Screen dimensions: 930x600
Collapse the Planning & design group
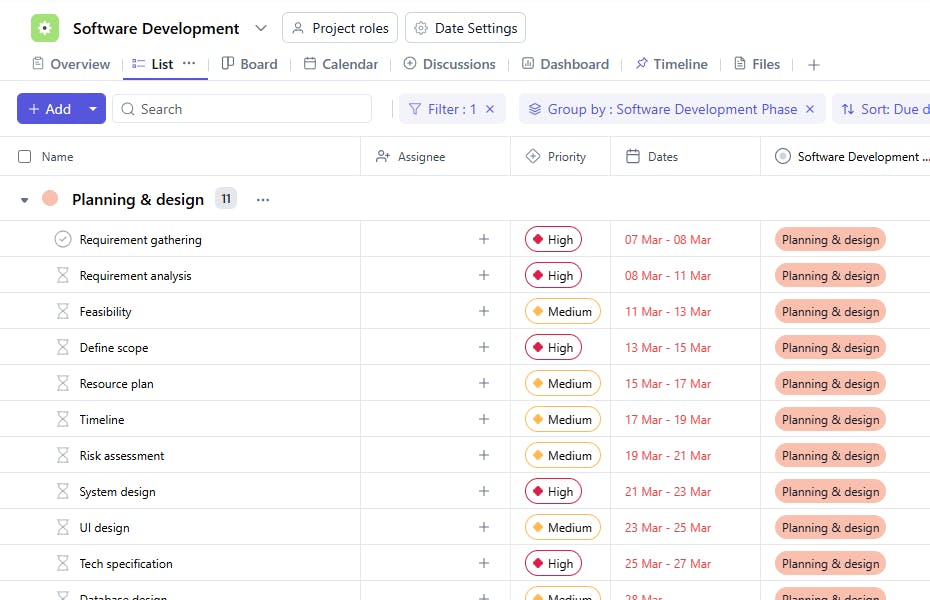25,200
